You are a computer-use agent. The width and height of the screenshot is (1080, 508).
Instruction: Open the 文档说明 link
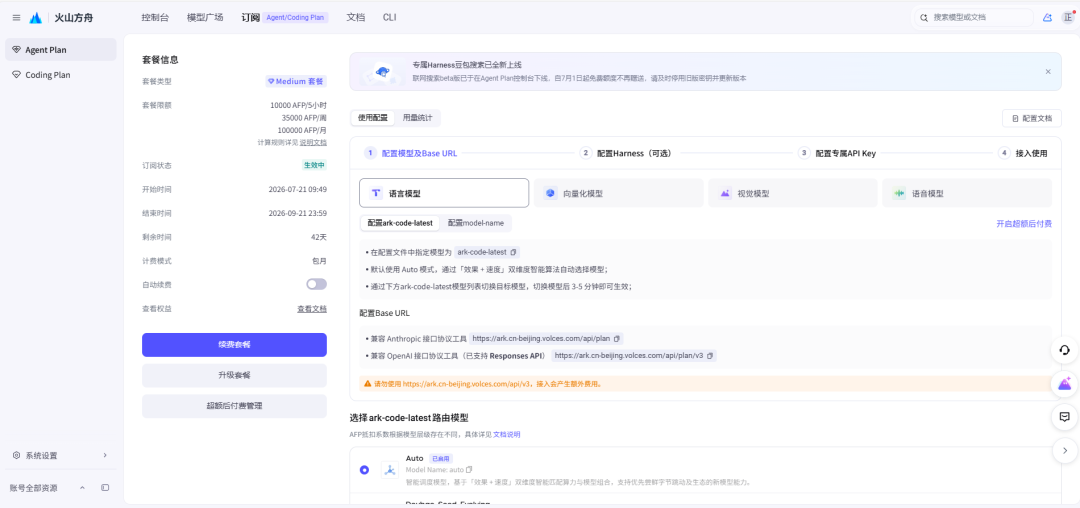tap(506, 434)
